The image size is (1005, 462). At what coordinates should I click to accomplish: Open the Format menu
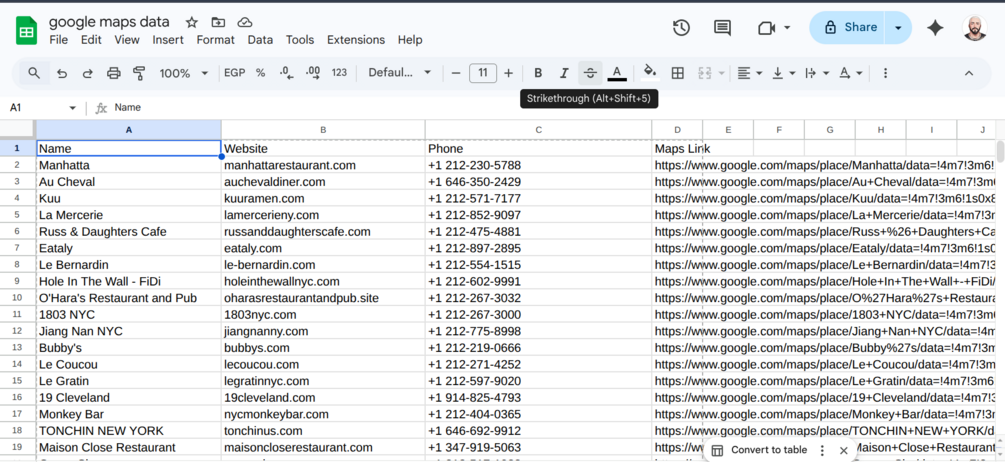[x=215, y=40]
